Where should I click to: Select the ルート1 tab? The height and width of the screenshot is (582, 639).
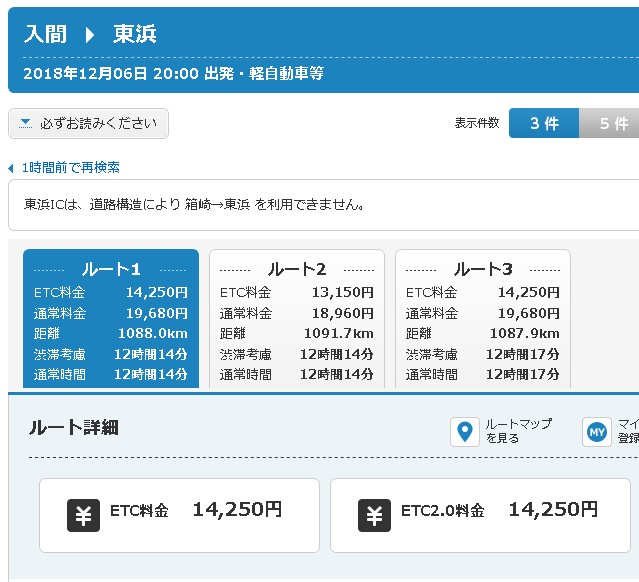point(110,320)
